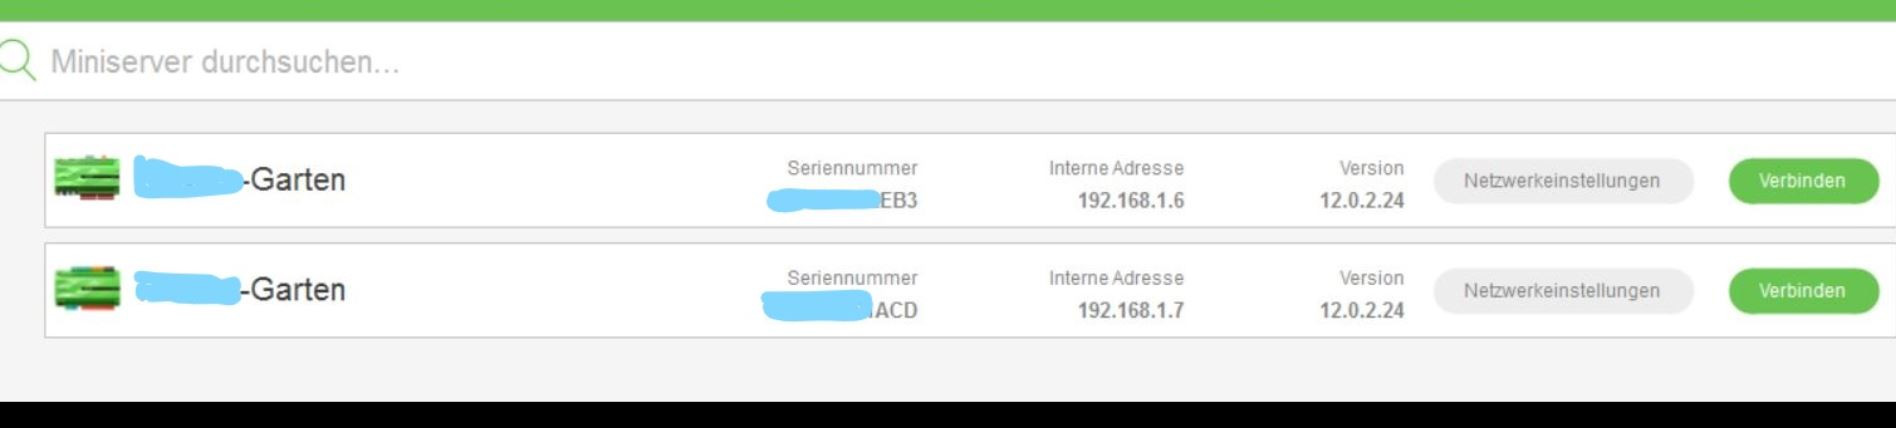Click version 12.0.2.24 in the first row
1896x428 pixels.
pyautogui.click(x=1361, y=201)
